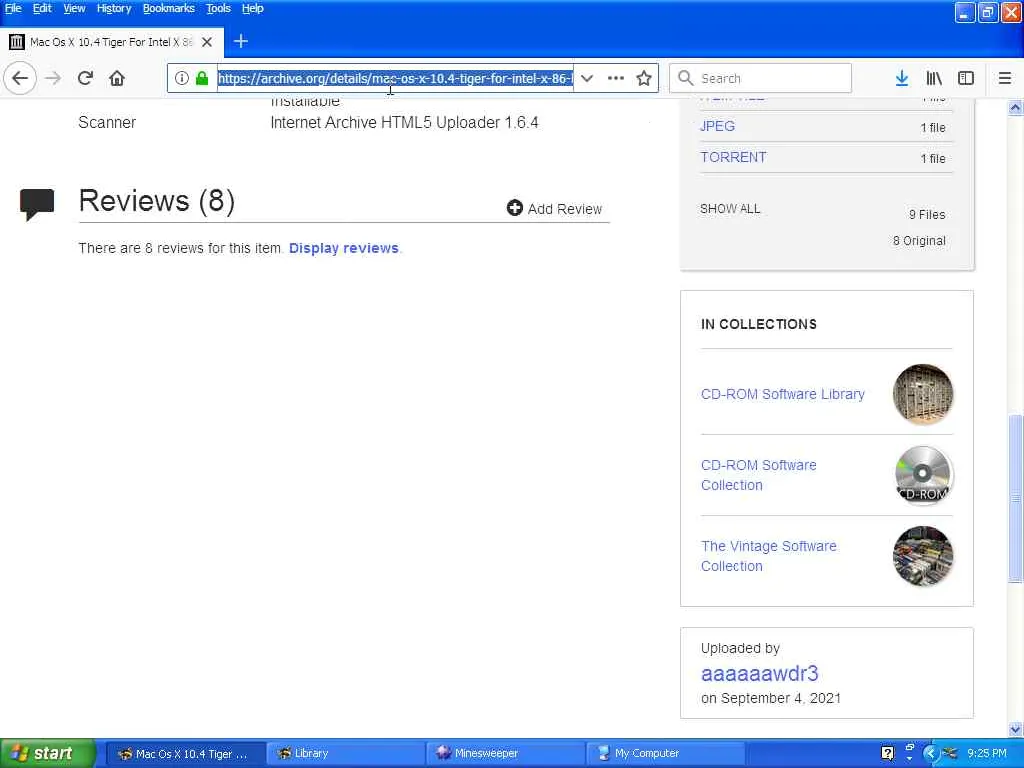Click the CD-ROM disc collection thumbnail
The height and width of the screenshot is (768, 1024).
[923, 475]
